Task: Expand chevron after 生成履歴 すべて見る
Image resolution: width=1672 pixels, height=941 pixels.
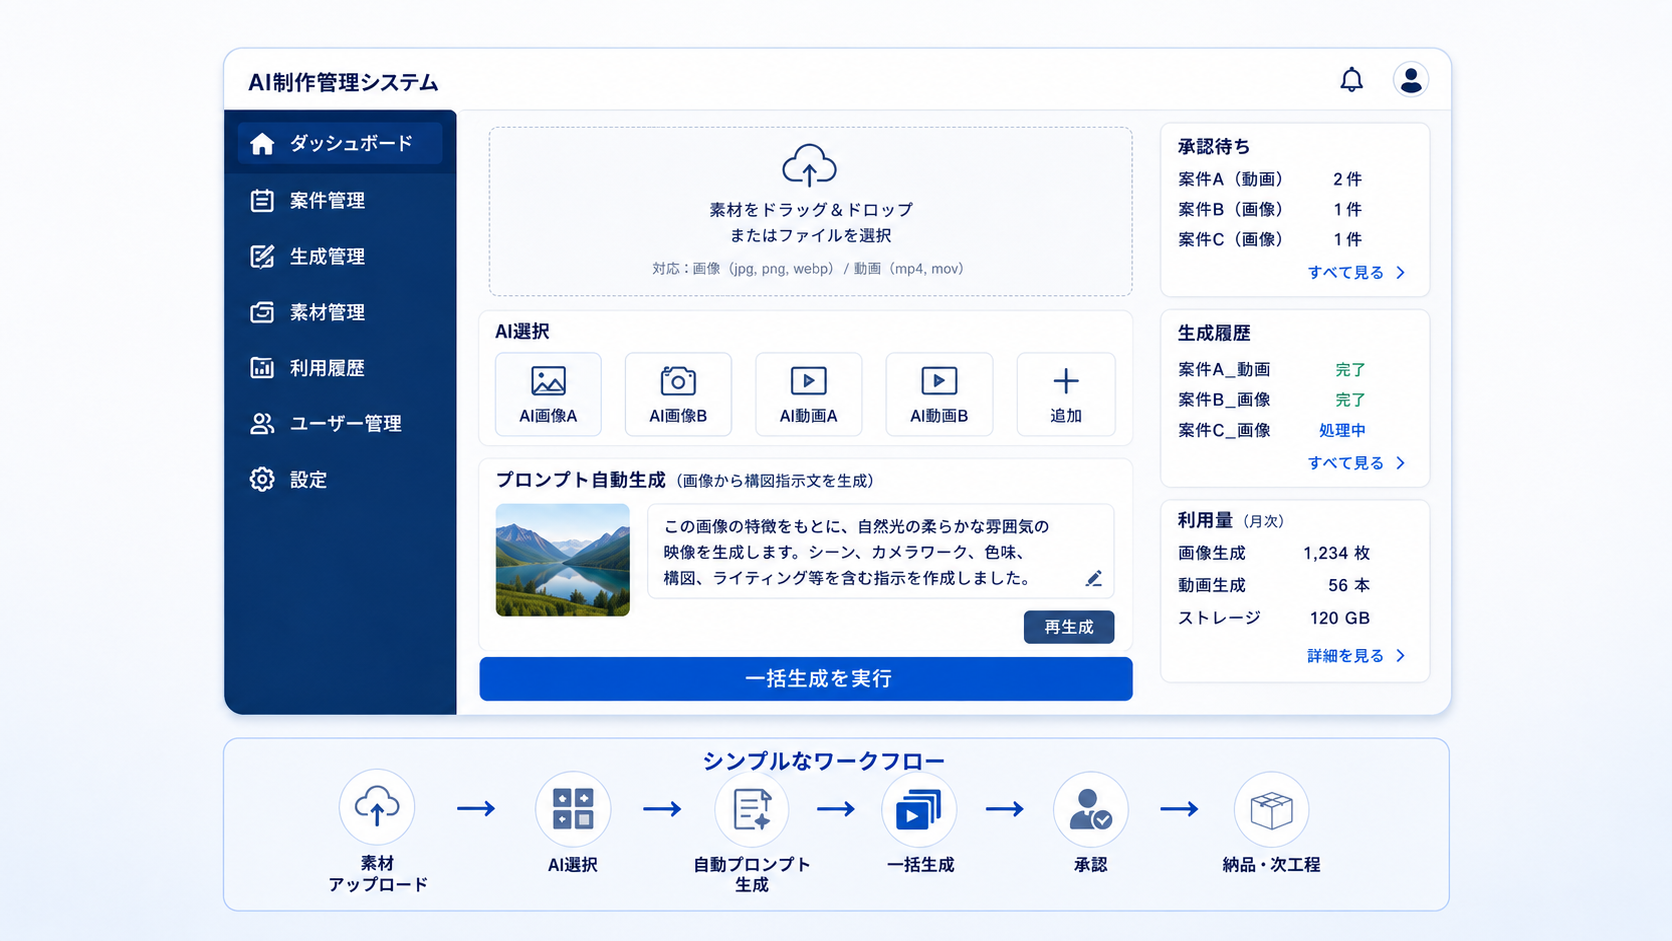Action: 1401,463
